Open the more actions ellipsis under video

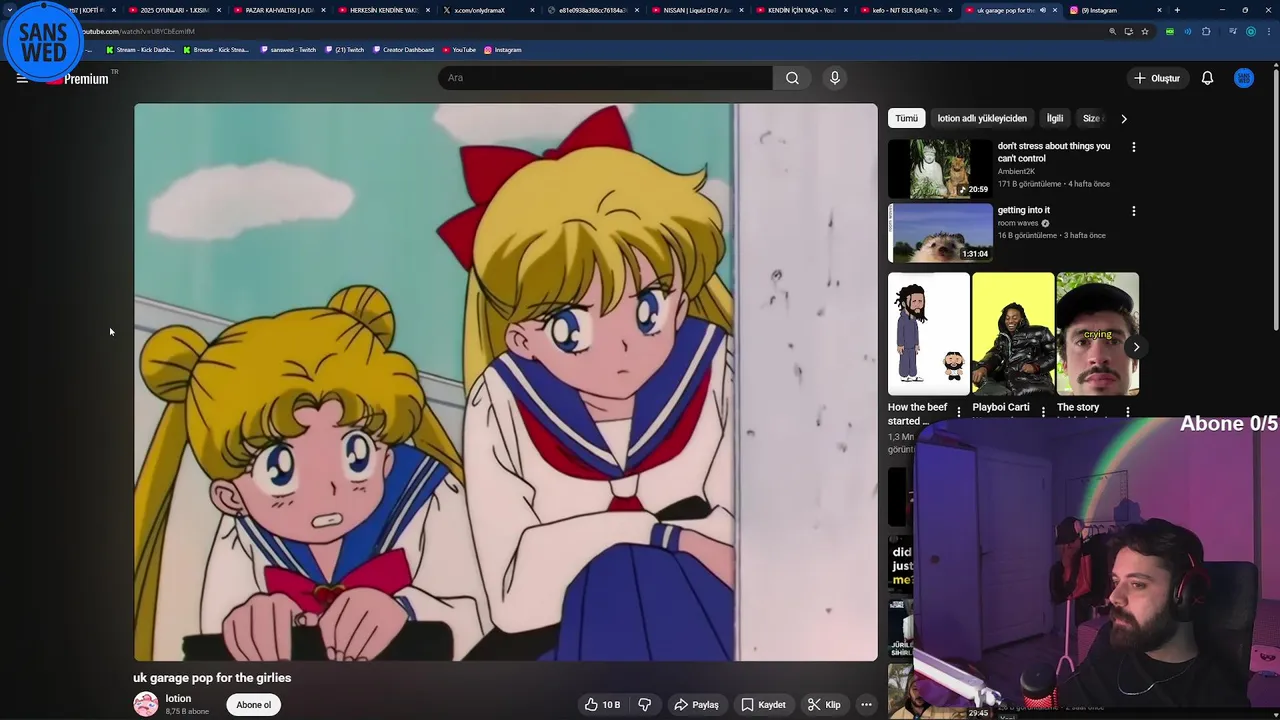[x=866, y=705]
